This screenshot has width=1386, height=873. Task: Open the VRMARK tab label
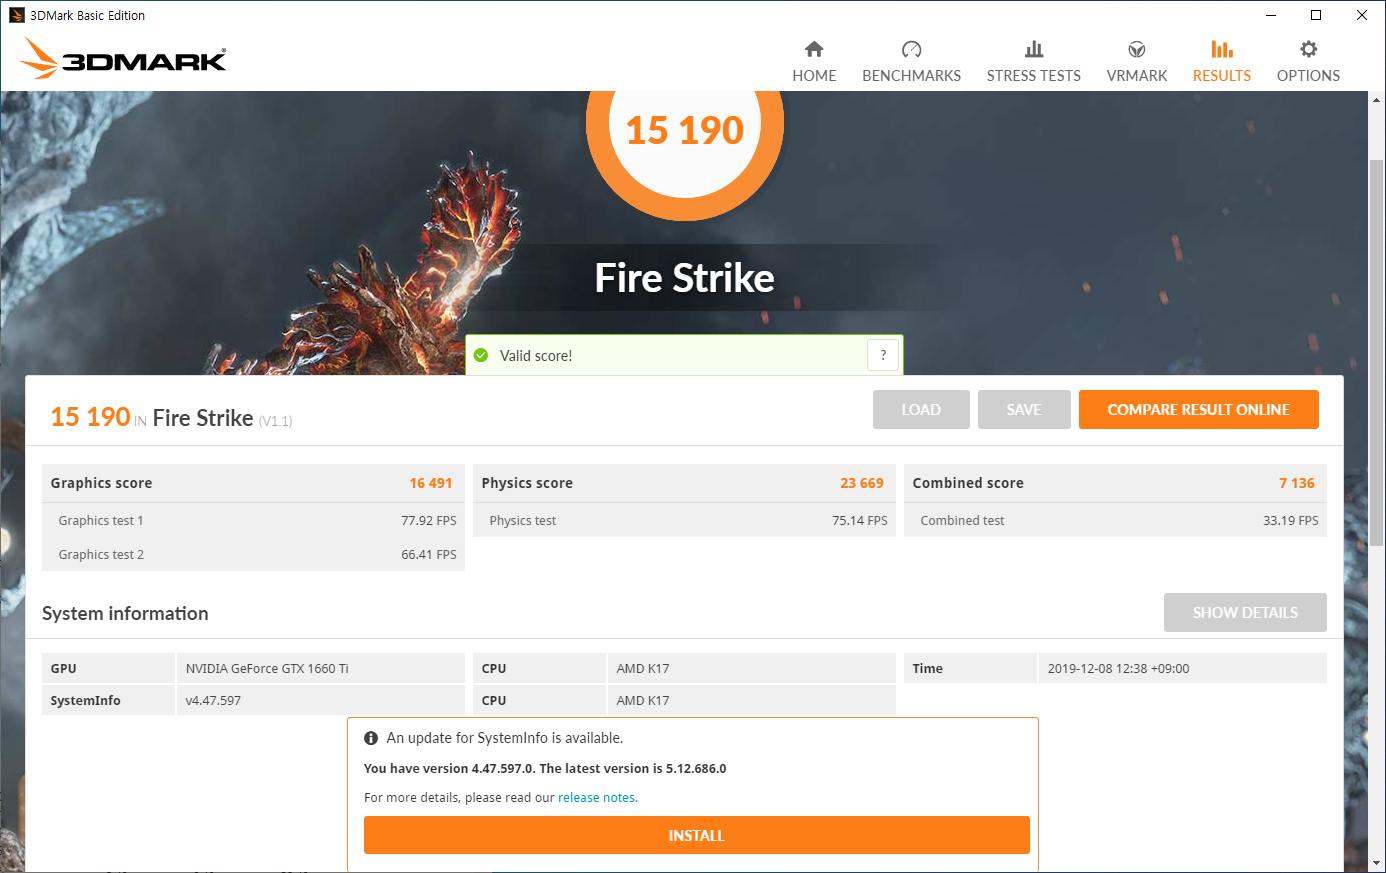1137,76
